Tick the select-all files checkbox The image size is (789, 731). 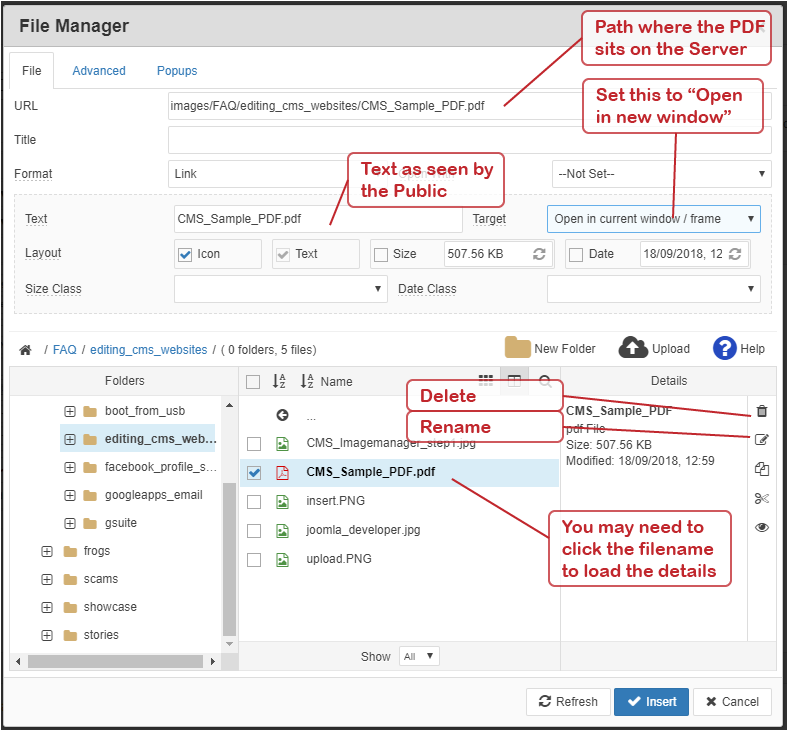[x=253, y=382]
